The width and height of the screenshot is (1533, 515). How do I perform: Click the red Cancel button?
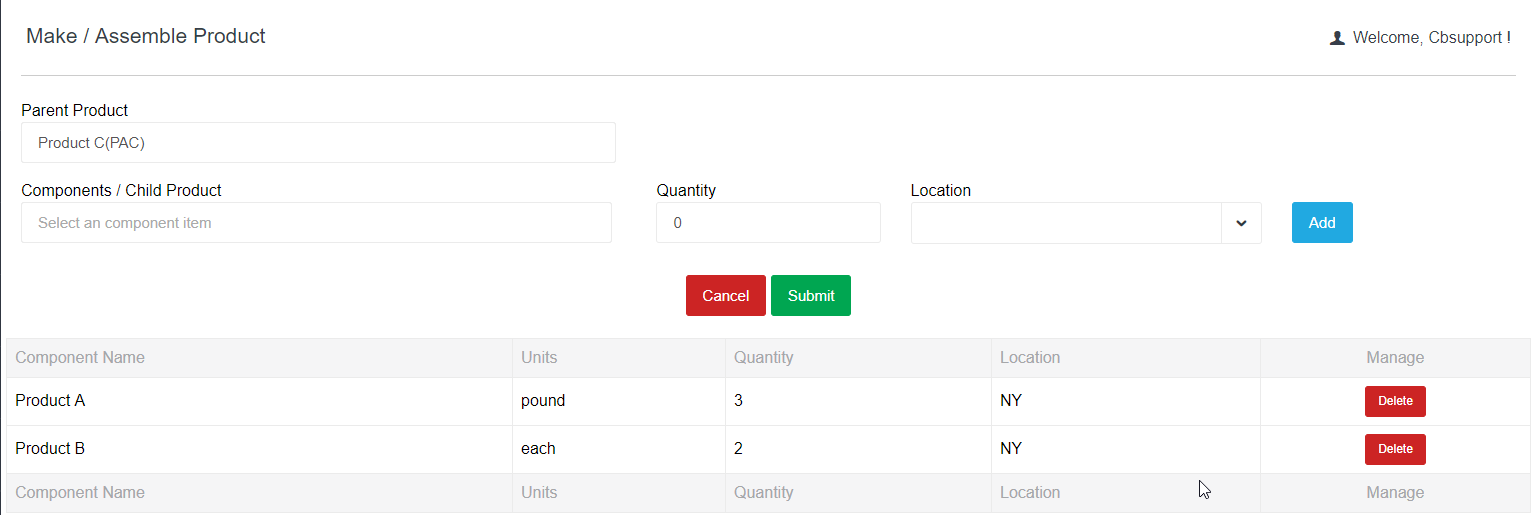pos(725,296)
